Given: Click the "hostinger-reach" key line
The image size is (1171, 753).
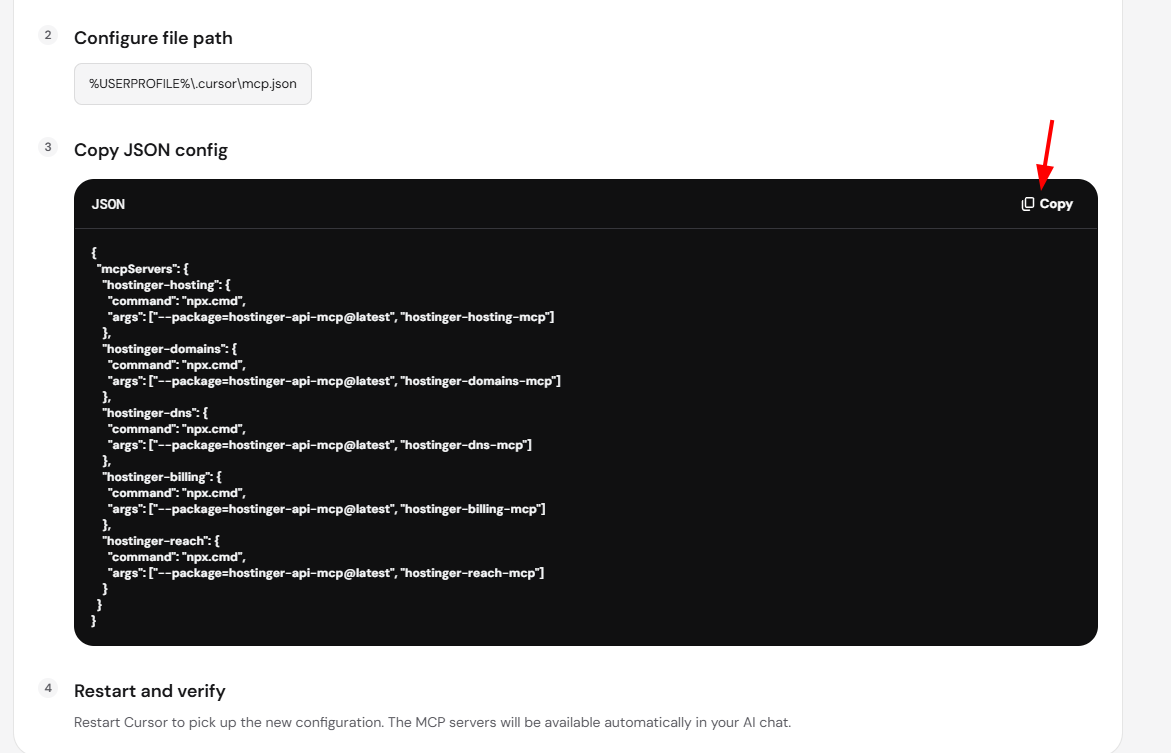Looking at the screenshot, I should coord(161,541).
